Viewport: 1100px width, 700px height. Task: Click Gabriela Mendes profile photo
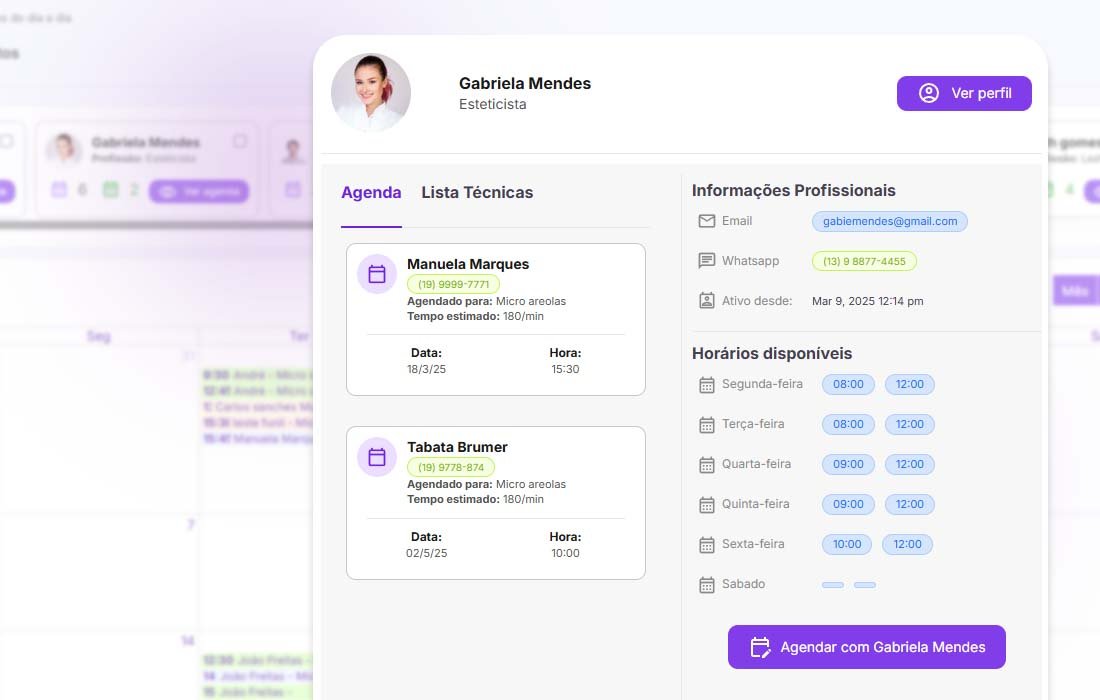pos(371,92)
